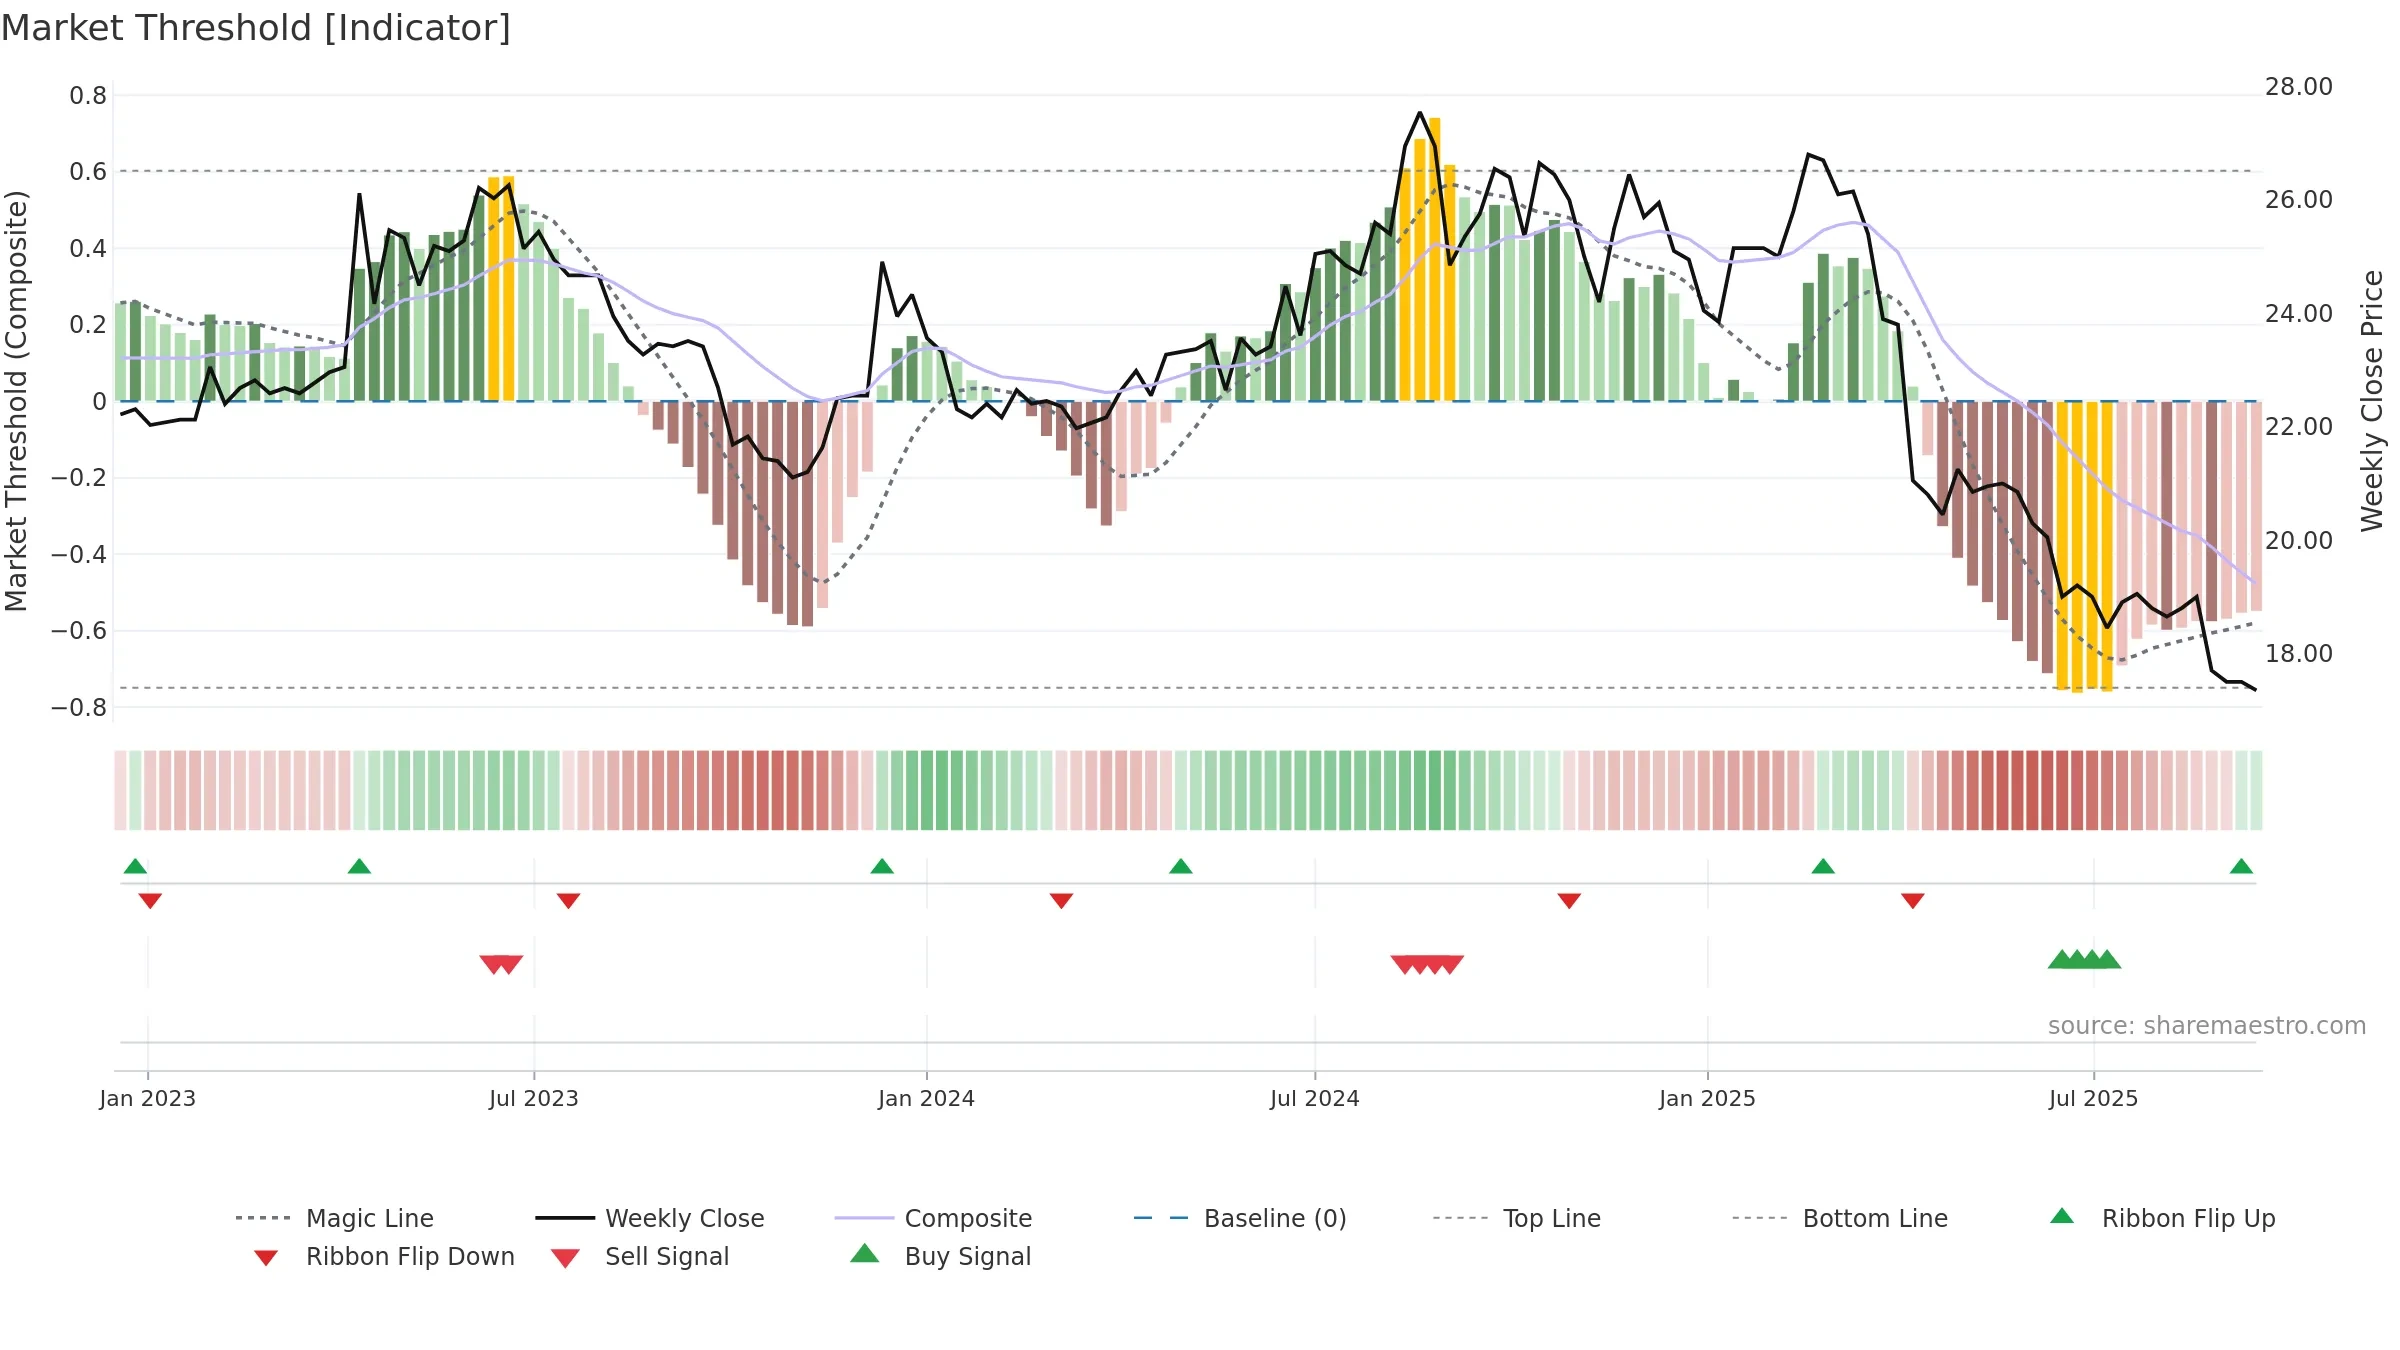The image size is (2400, 1350).
Task: Click the Jan 2024 x-axis label
Action: click(926, 1098)
